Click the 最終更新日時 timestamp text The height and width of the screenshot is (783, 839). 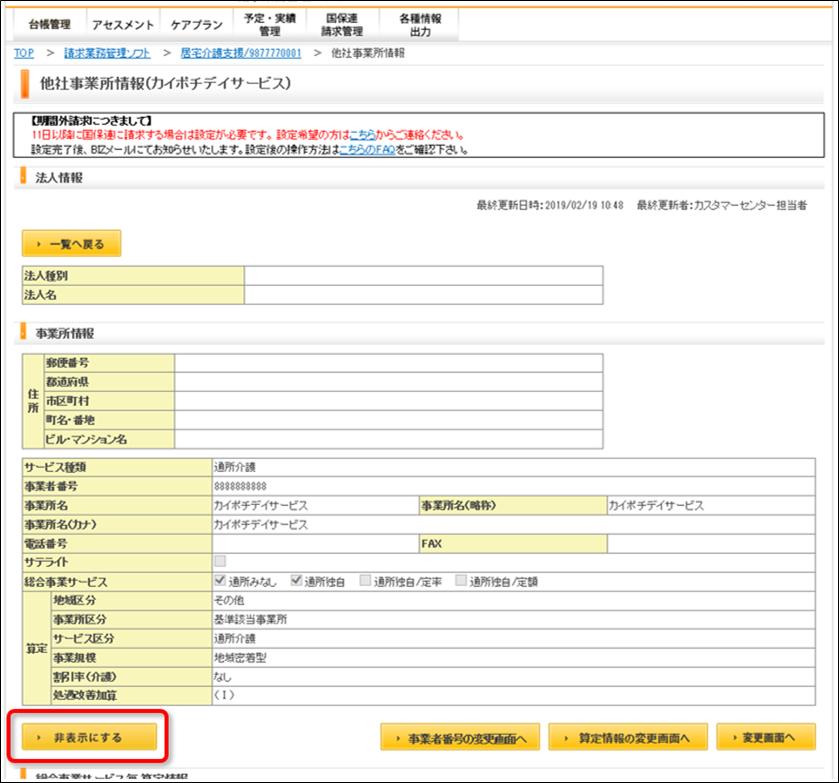pyautogui.click(x=550, y=205)
